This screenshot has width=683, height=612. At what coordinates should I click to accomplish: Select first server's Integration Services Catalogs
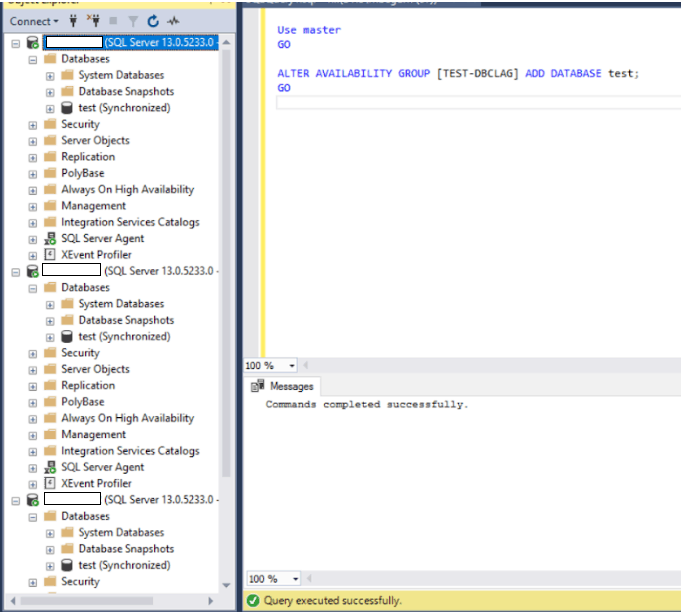130,222
